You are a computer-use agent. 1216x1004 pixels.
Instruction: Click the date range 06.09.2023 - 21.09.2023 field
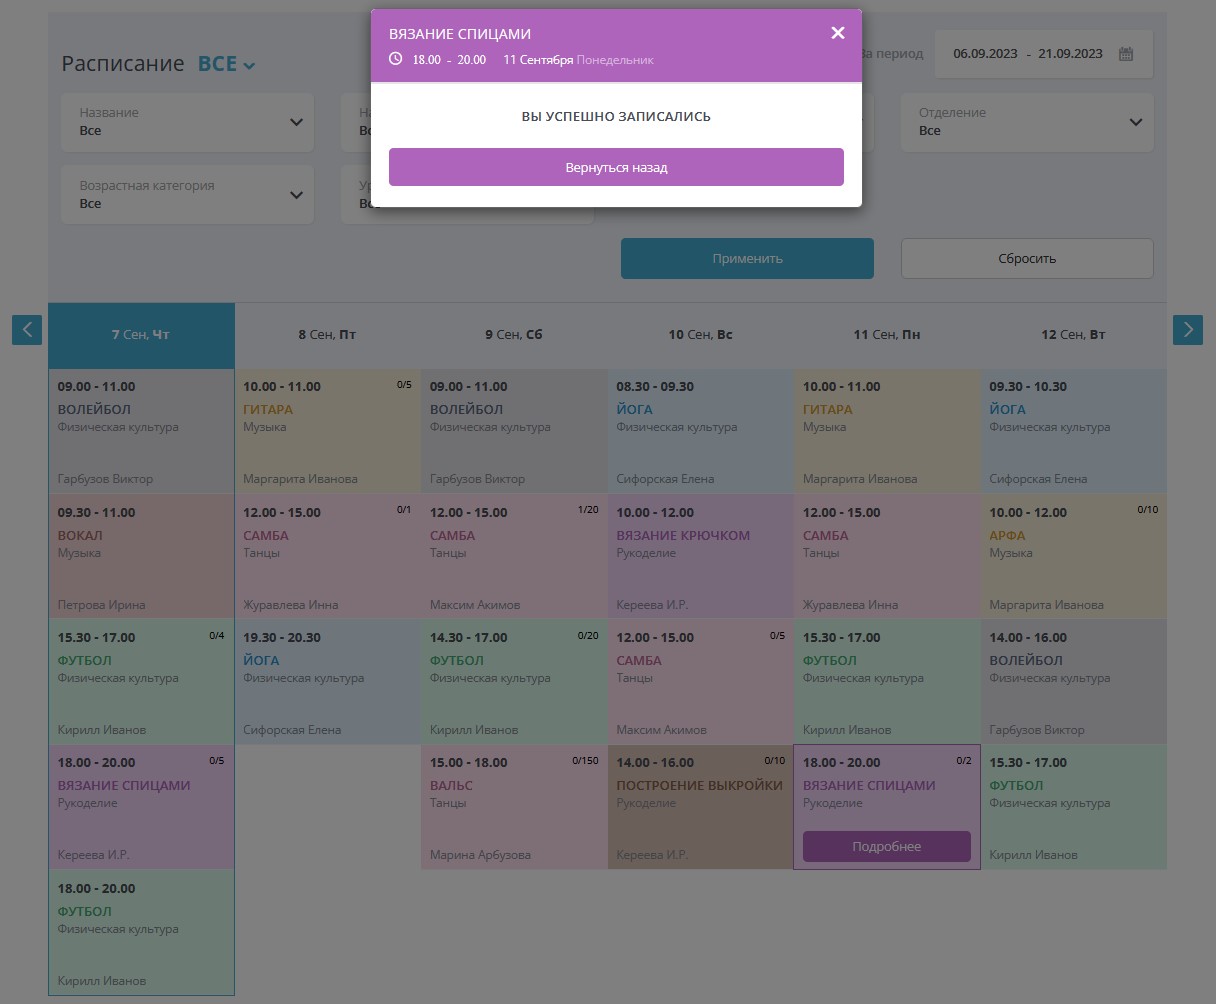[x=1027, y=54]
